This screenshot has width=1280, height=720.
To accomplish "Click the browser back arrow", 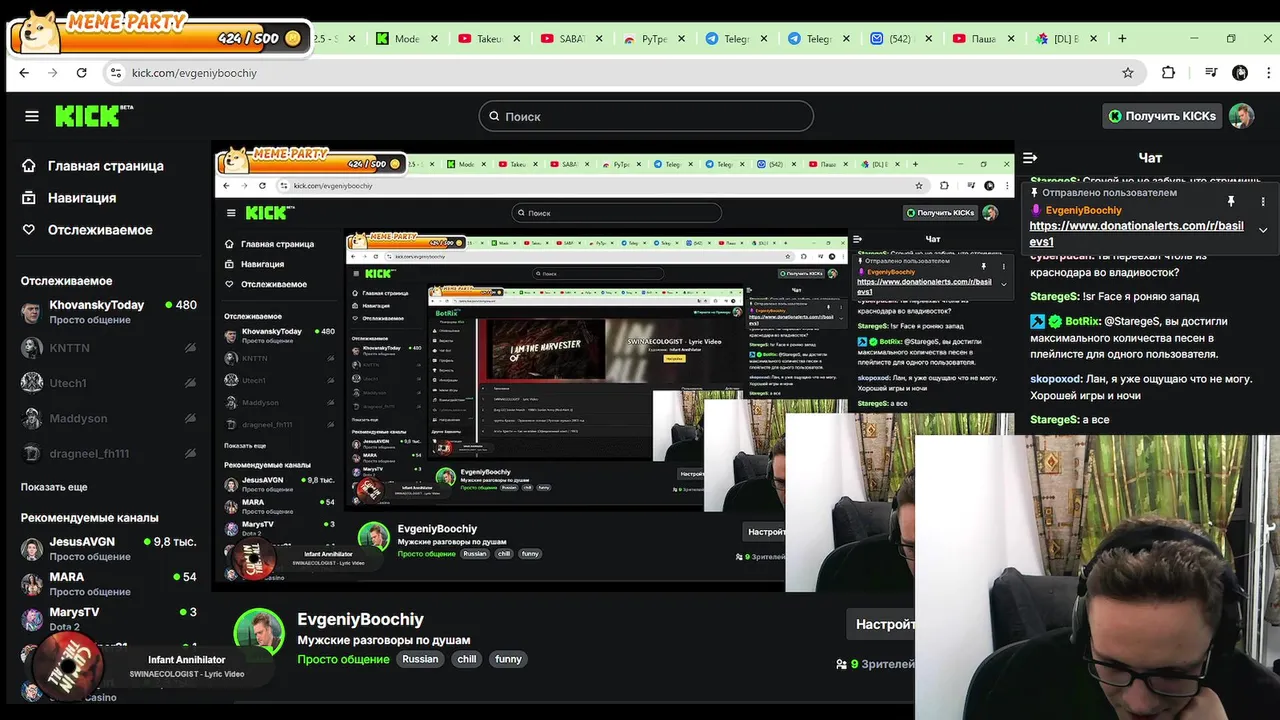I will point(24,73).
